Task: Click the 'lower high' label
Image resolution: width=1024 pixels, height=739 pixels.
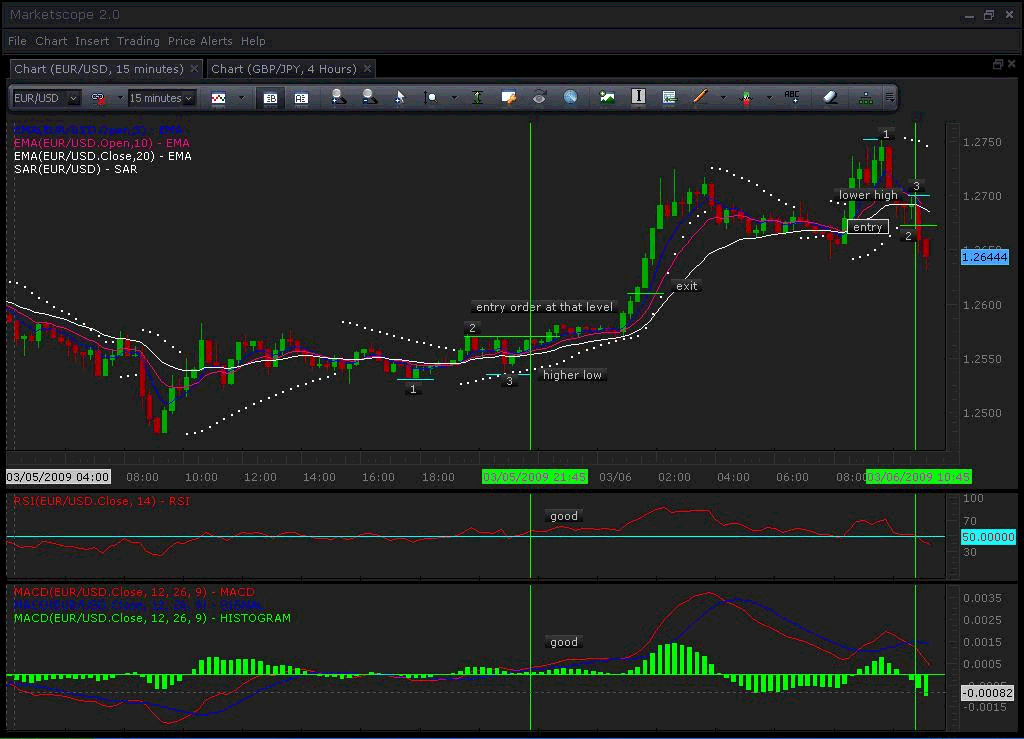Action: (x=869, y=195)
